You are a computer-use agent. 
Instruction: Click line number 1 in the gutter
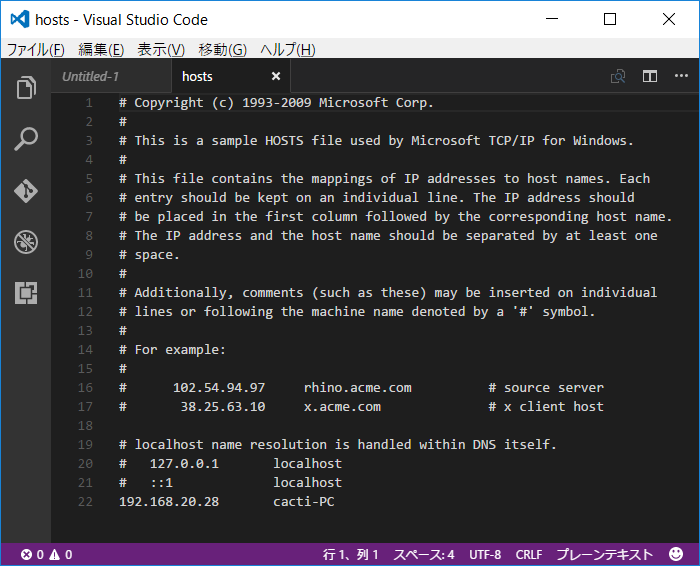click(89, 103)
